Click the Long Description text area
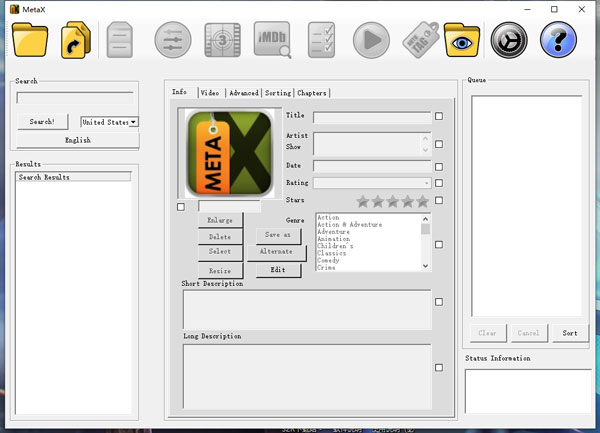600x433 pixels. pos(307,377)
